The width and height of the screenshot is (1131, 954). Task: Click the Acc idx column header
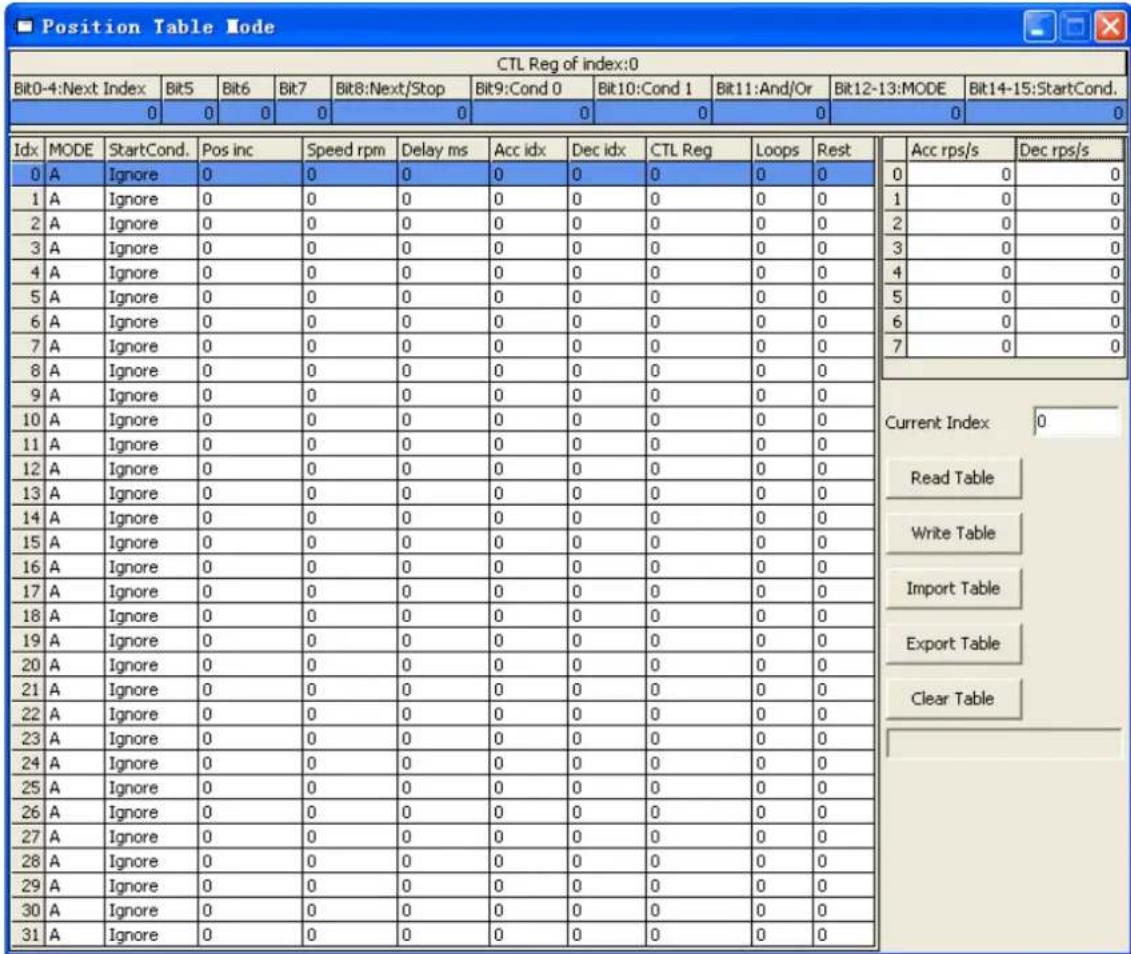point(529,150)
